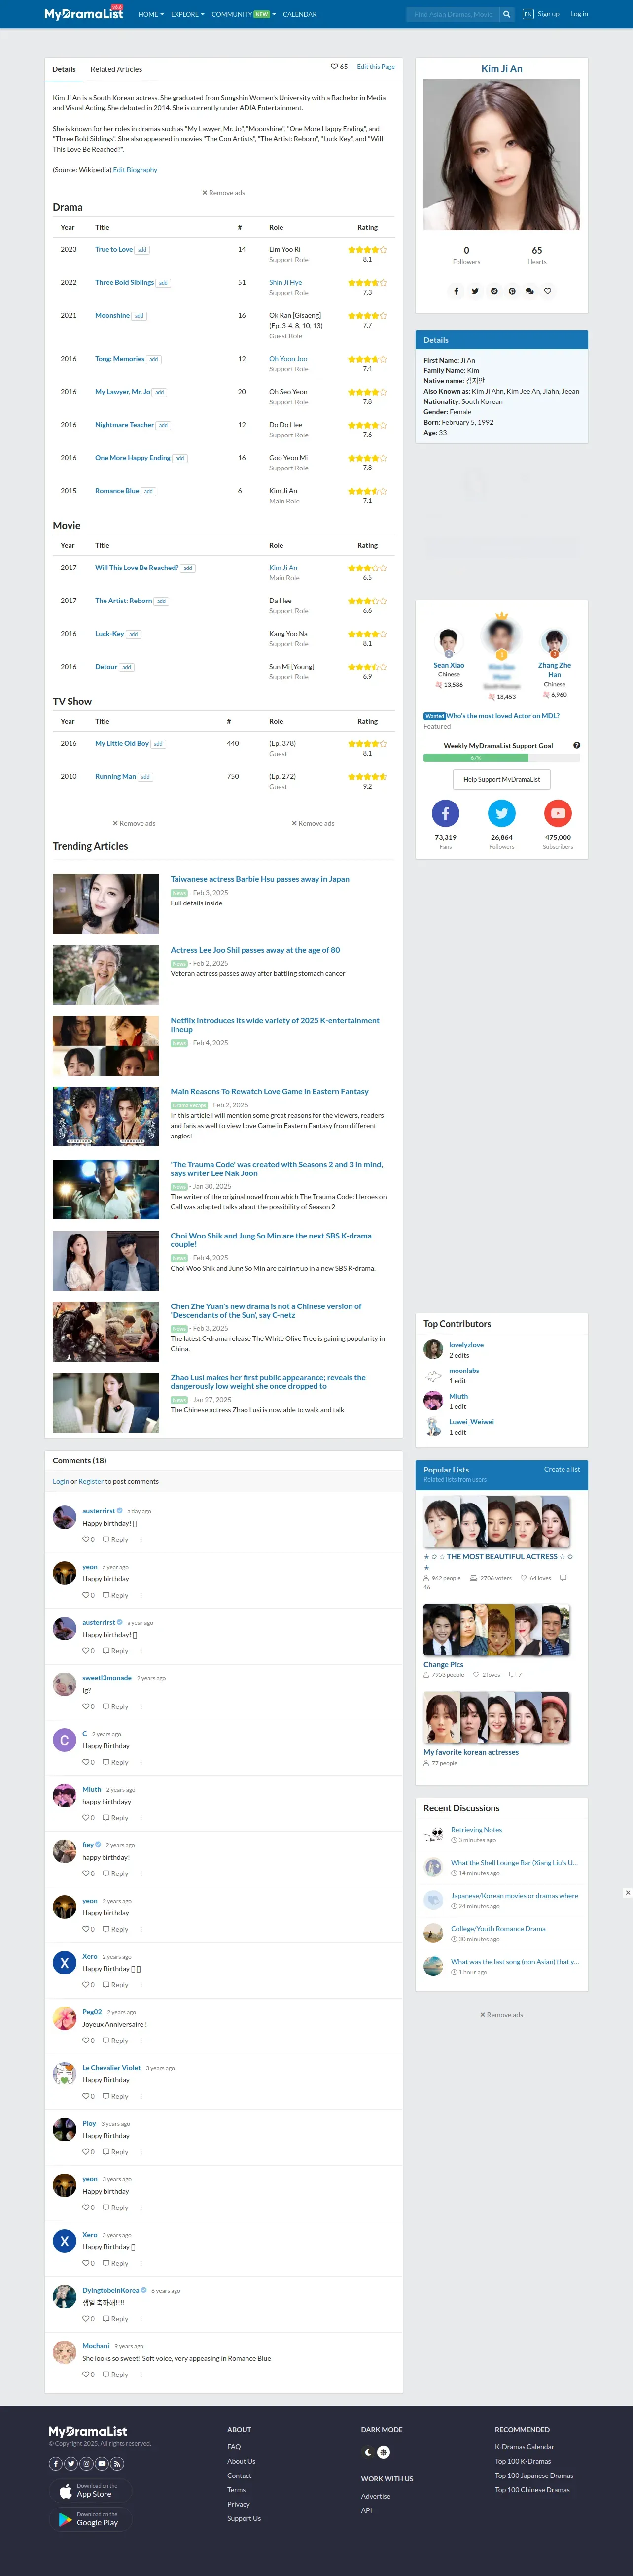This screenshot has width=633, height=2576.
Task: Focus the Find Asian Dramas search field
Action: pyautogui.click(x=453, y=14)
